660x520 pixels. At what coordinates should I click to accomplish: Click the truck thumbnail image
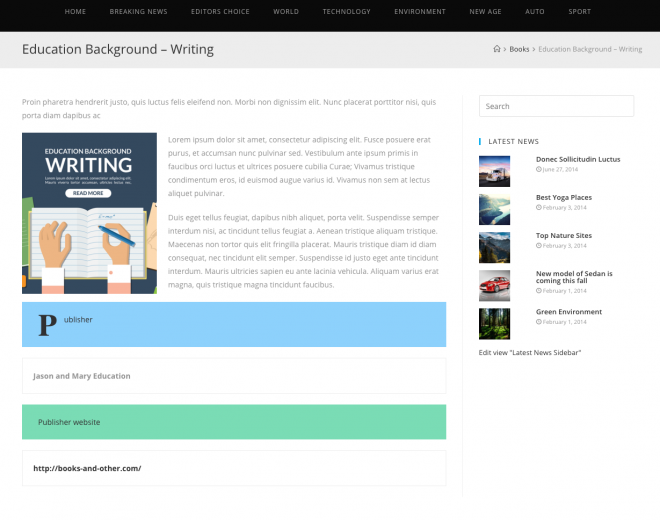point(494,171)
